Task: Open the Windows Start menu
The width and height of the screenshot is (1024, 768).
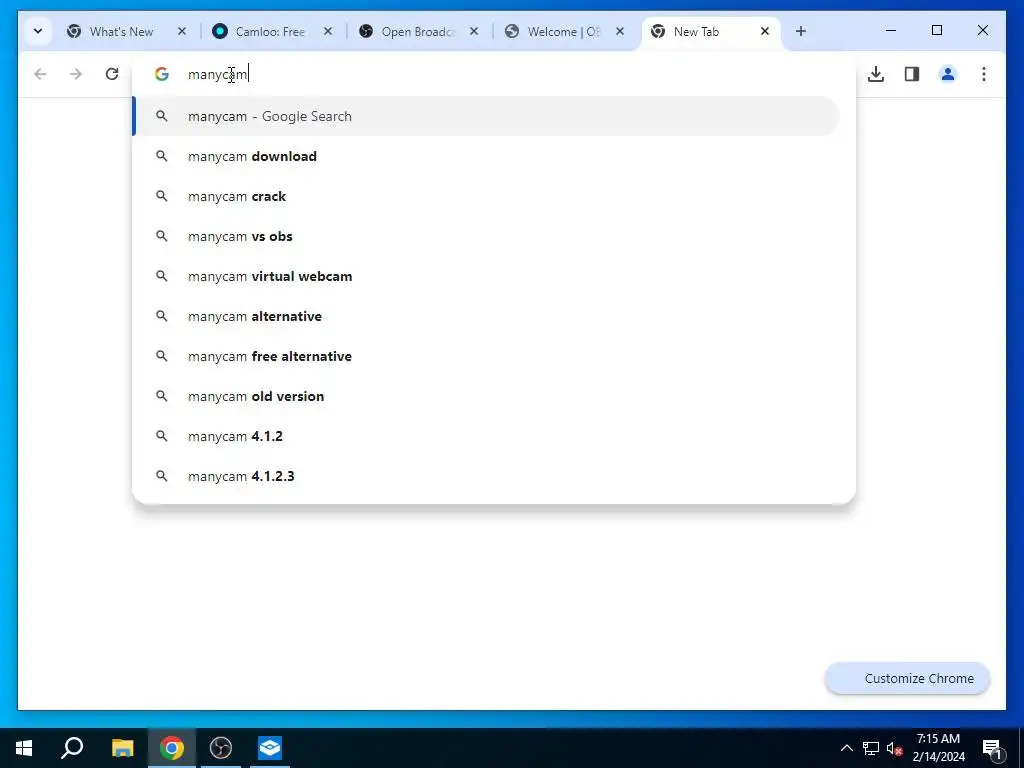Action: pyautogui.click(x=24, y=748)
